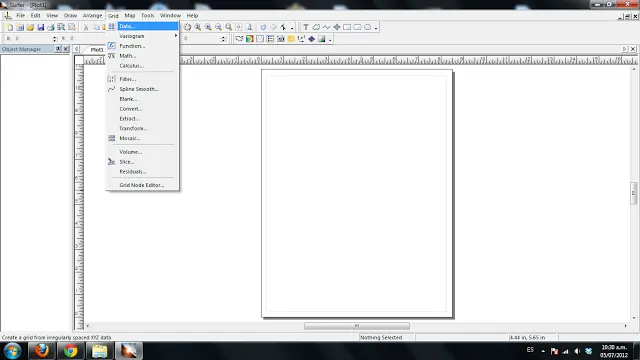Image resolution: width=640 pixels, height=360 pixels.
Task: Choose Data from the Grid menu
Action: tap(142, 26)
